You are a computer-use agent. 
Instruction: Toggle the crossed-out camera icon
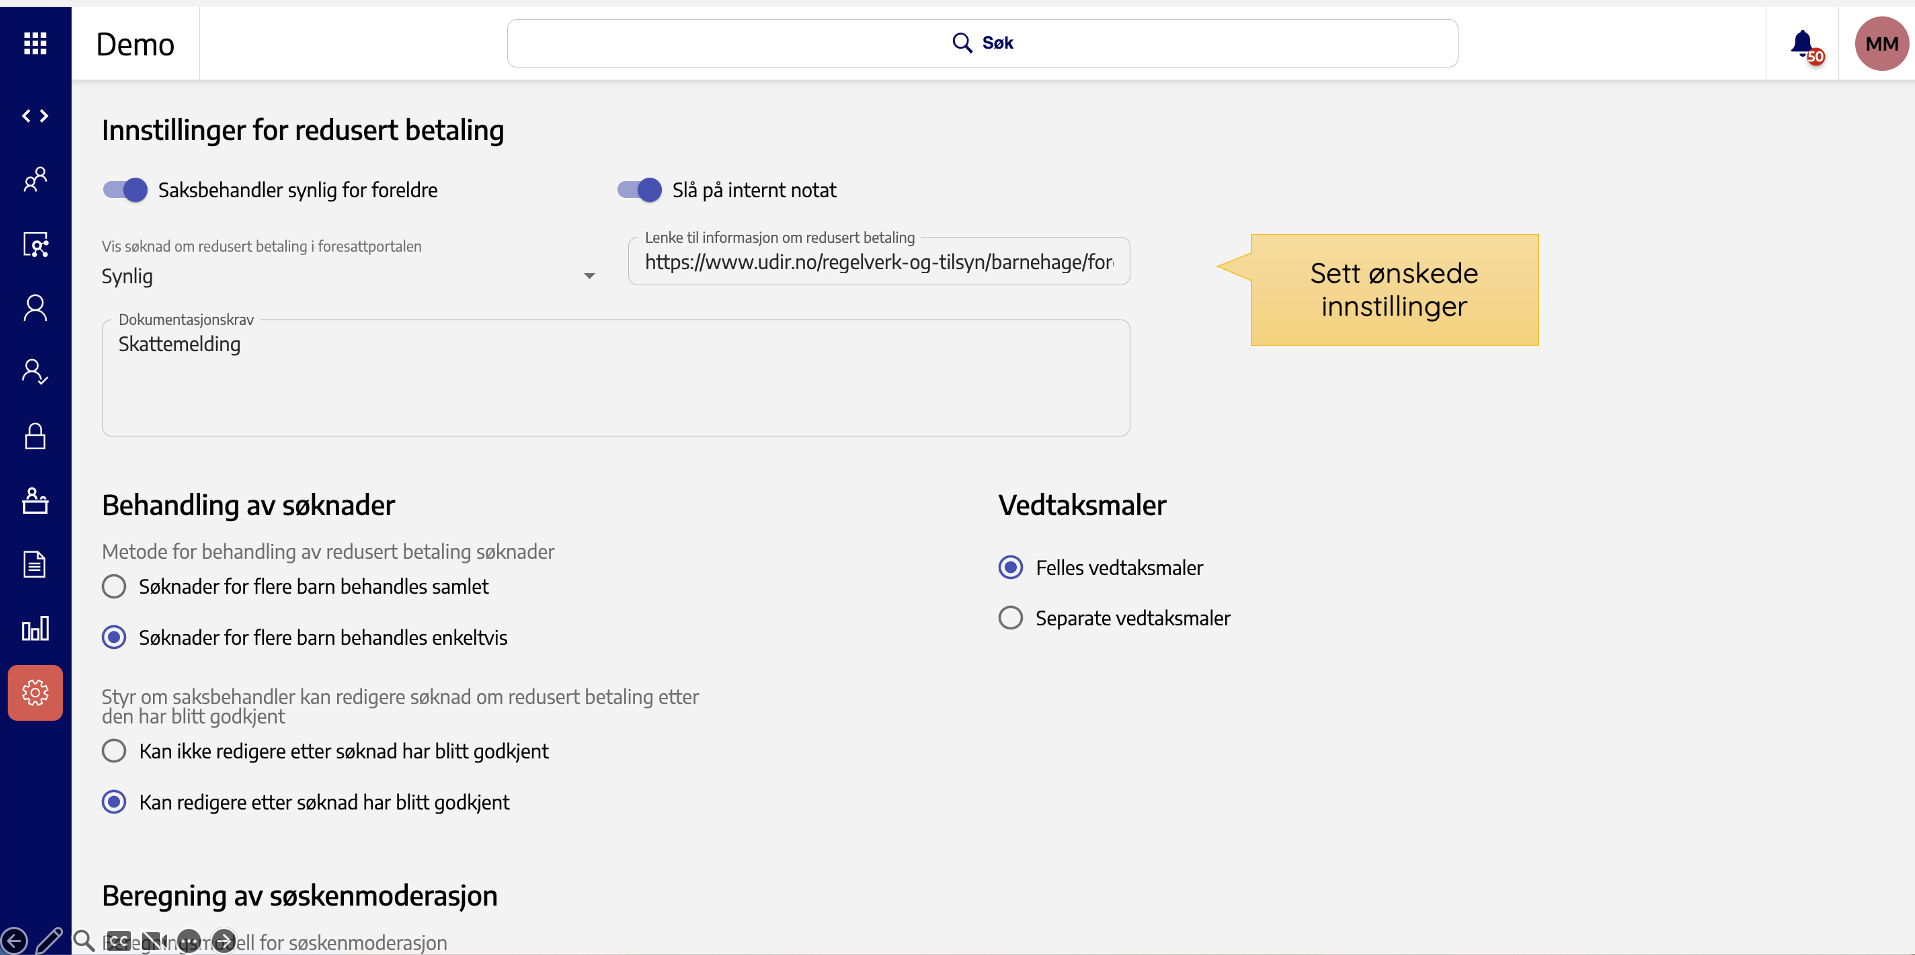click(x=153, y=941)
